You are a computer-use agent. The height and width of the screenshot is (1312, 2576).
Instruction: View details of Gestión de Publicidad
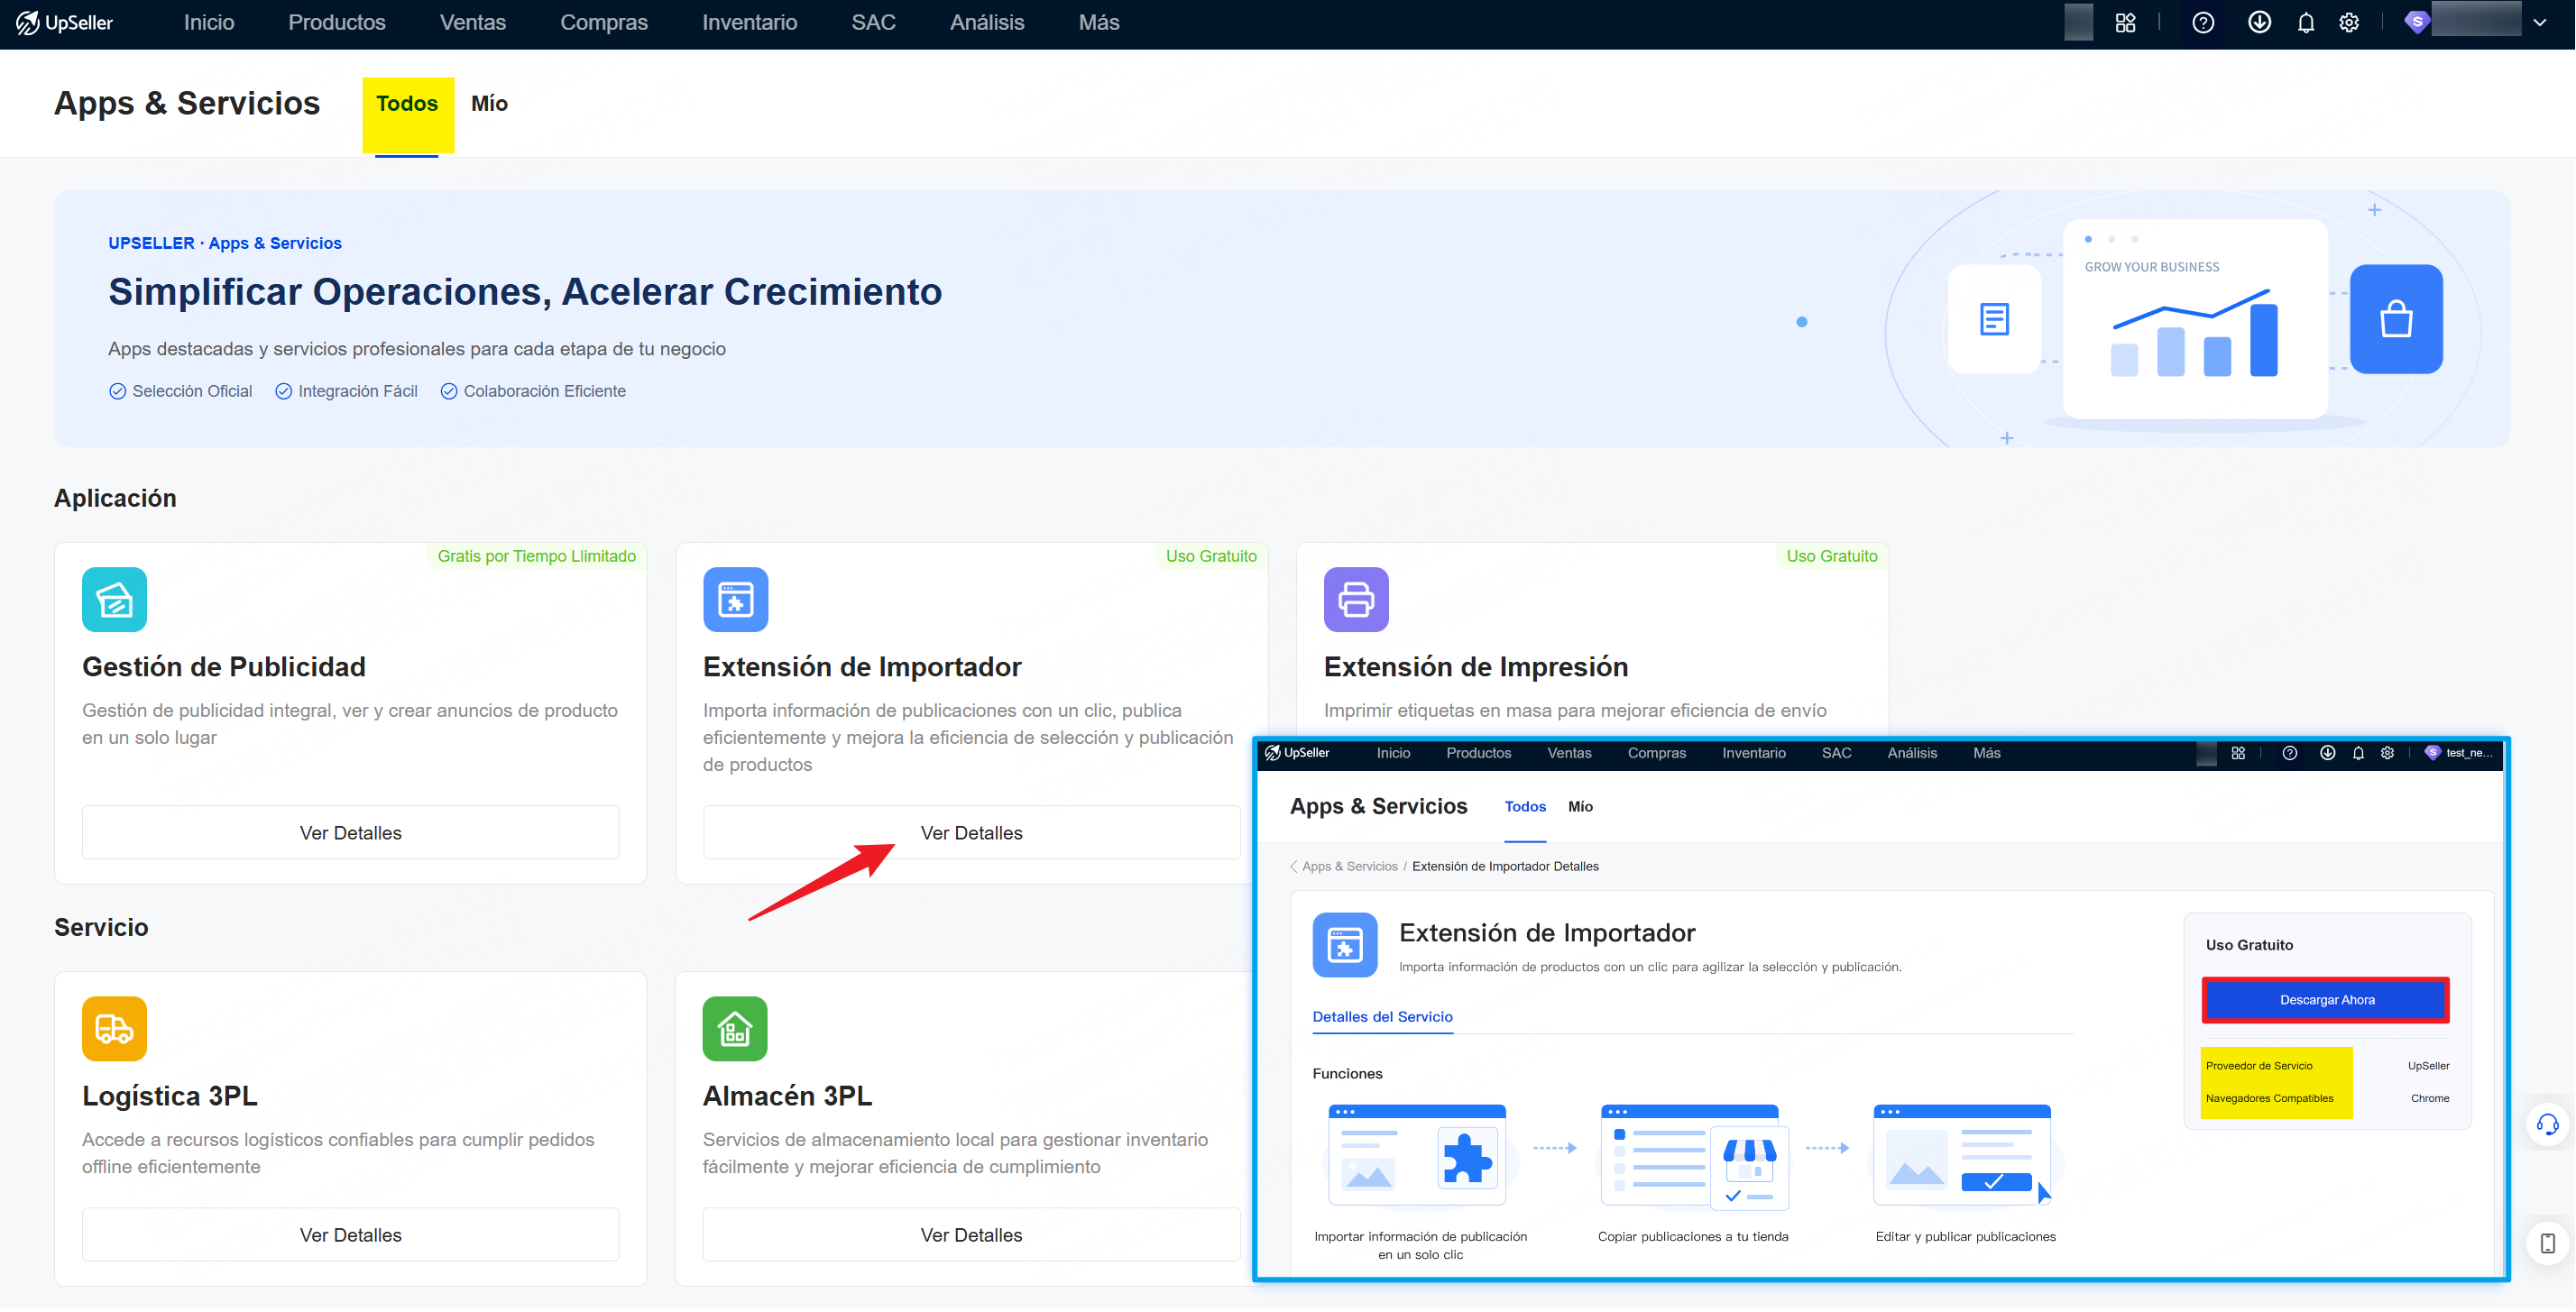[x=351, y=833]
